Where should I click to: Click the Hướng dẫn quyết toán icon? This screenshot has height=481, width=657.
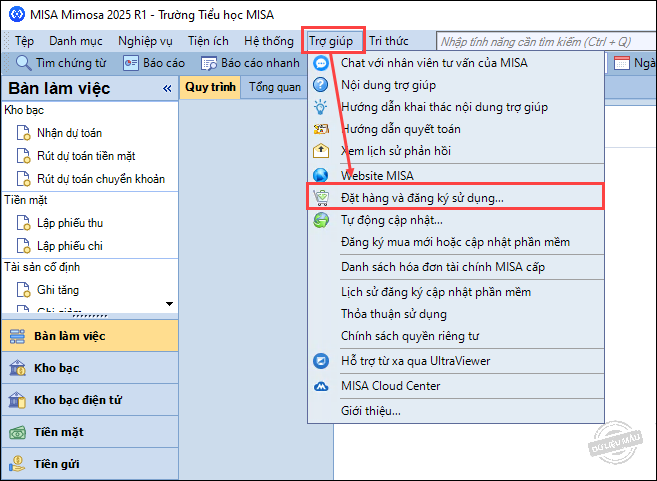[321, 129]
